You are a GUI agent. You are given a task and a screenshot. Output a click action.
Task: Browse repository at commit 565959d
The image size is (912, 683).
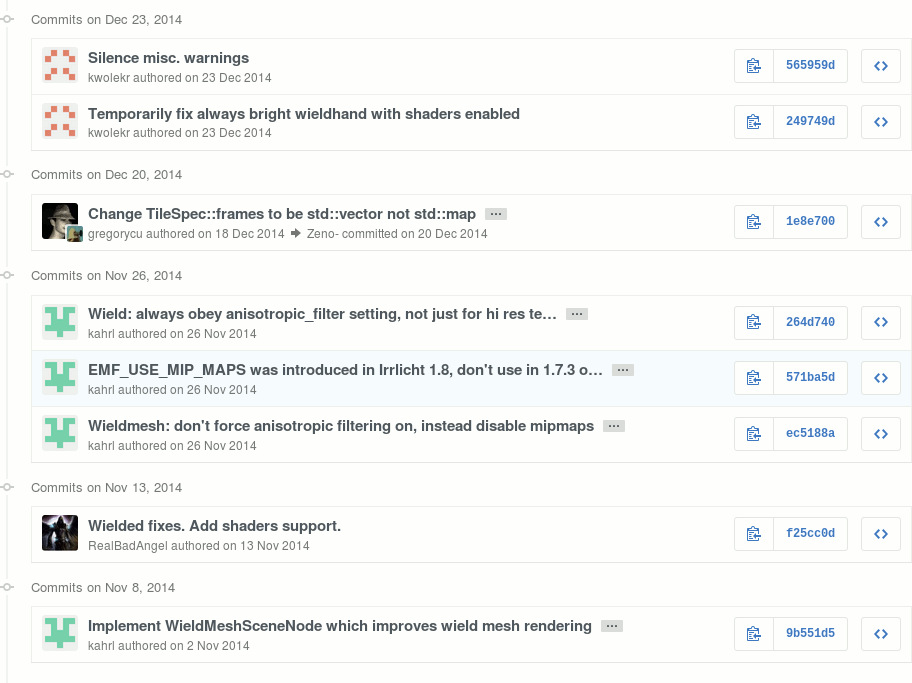[881, 66]
